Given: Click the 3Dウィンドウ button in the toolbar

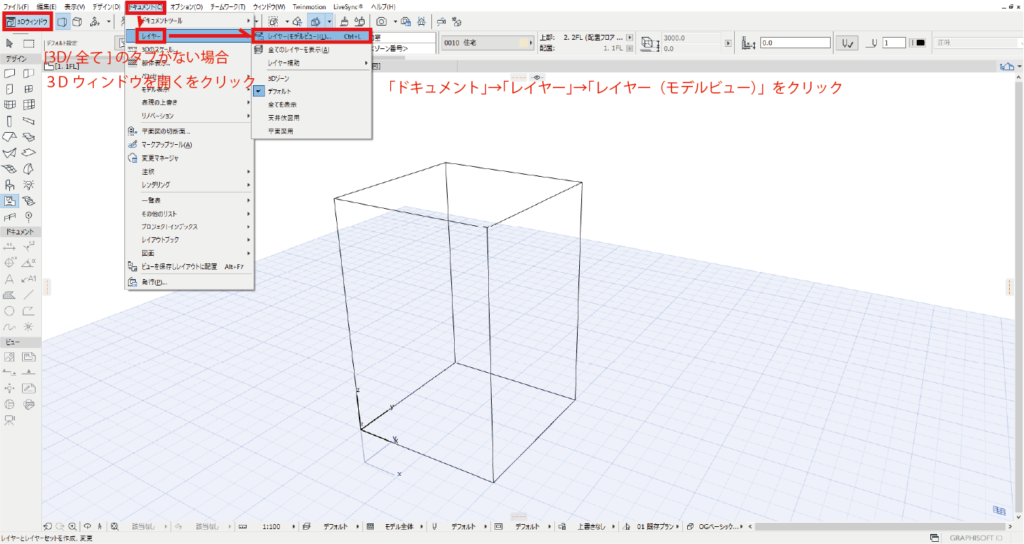Looking at the screenshot, I should coord(27,22).
